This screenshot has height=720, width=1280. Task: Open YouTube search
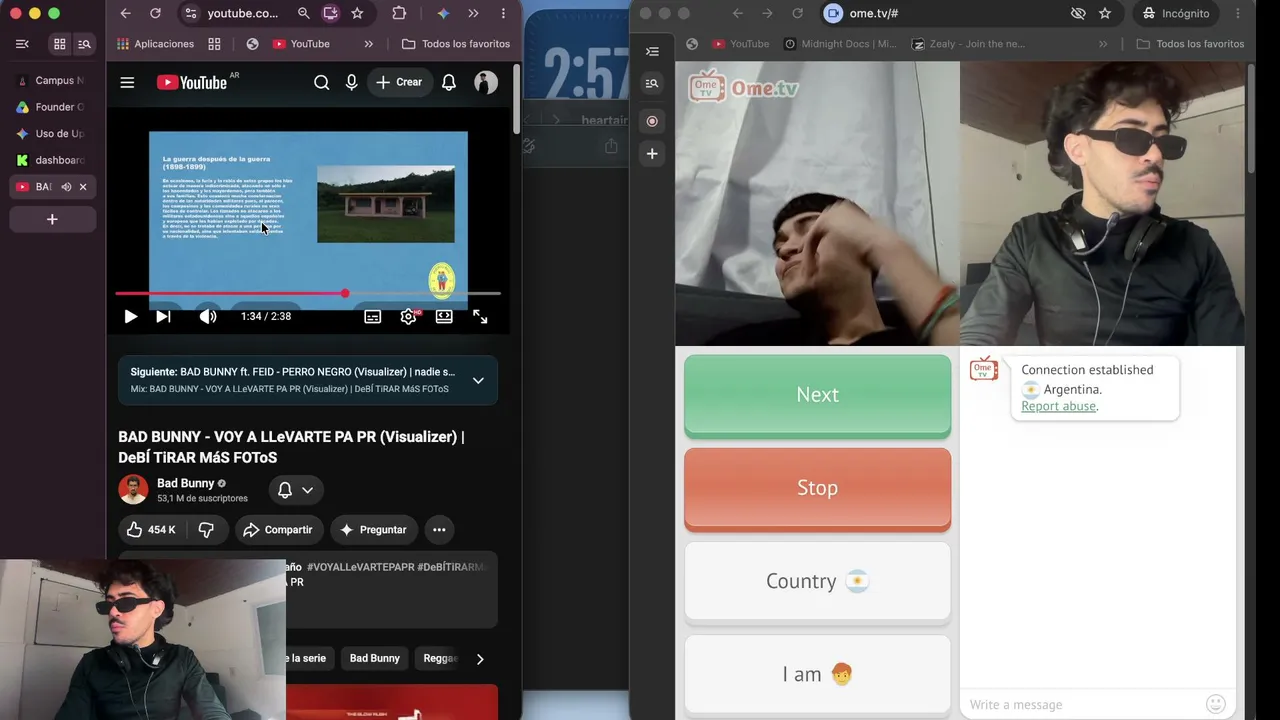tap(321, 82)
